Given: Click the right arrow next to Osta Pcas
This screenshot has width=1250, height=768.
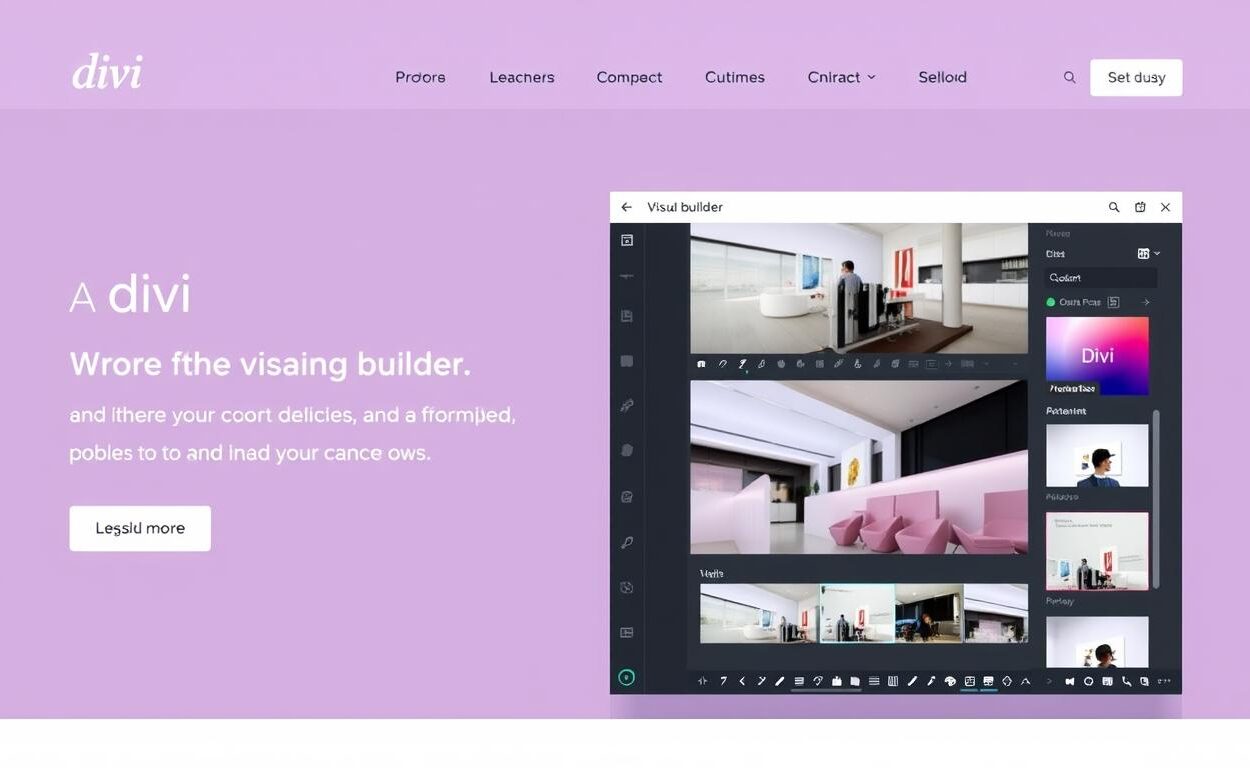Looking at the screenshot, I should (1146, 301).
